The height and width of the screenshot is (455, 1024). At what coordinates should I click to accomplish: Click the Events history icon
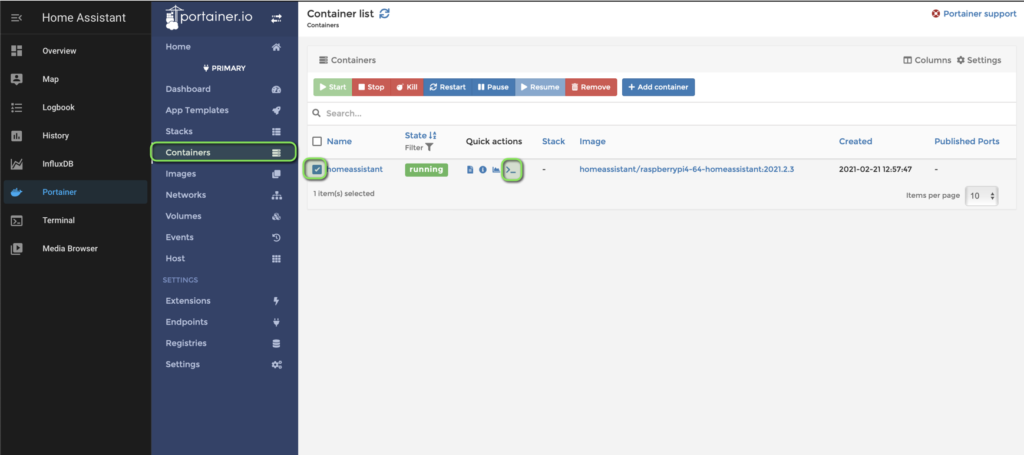(276, 238)
